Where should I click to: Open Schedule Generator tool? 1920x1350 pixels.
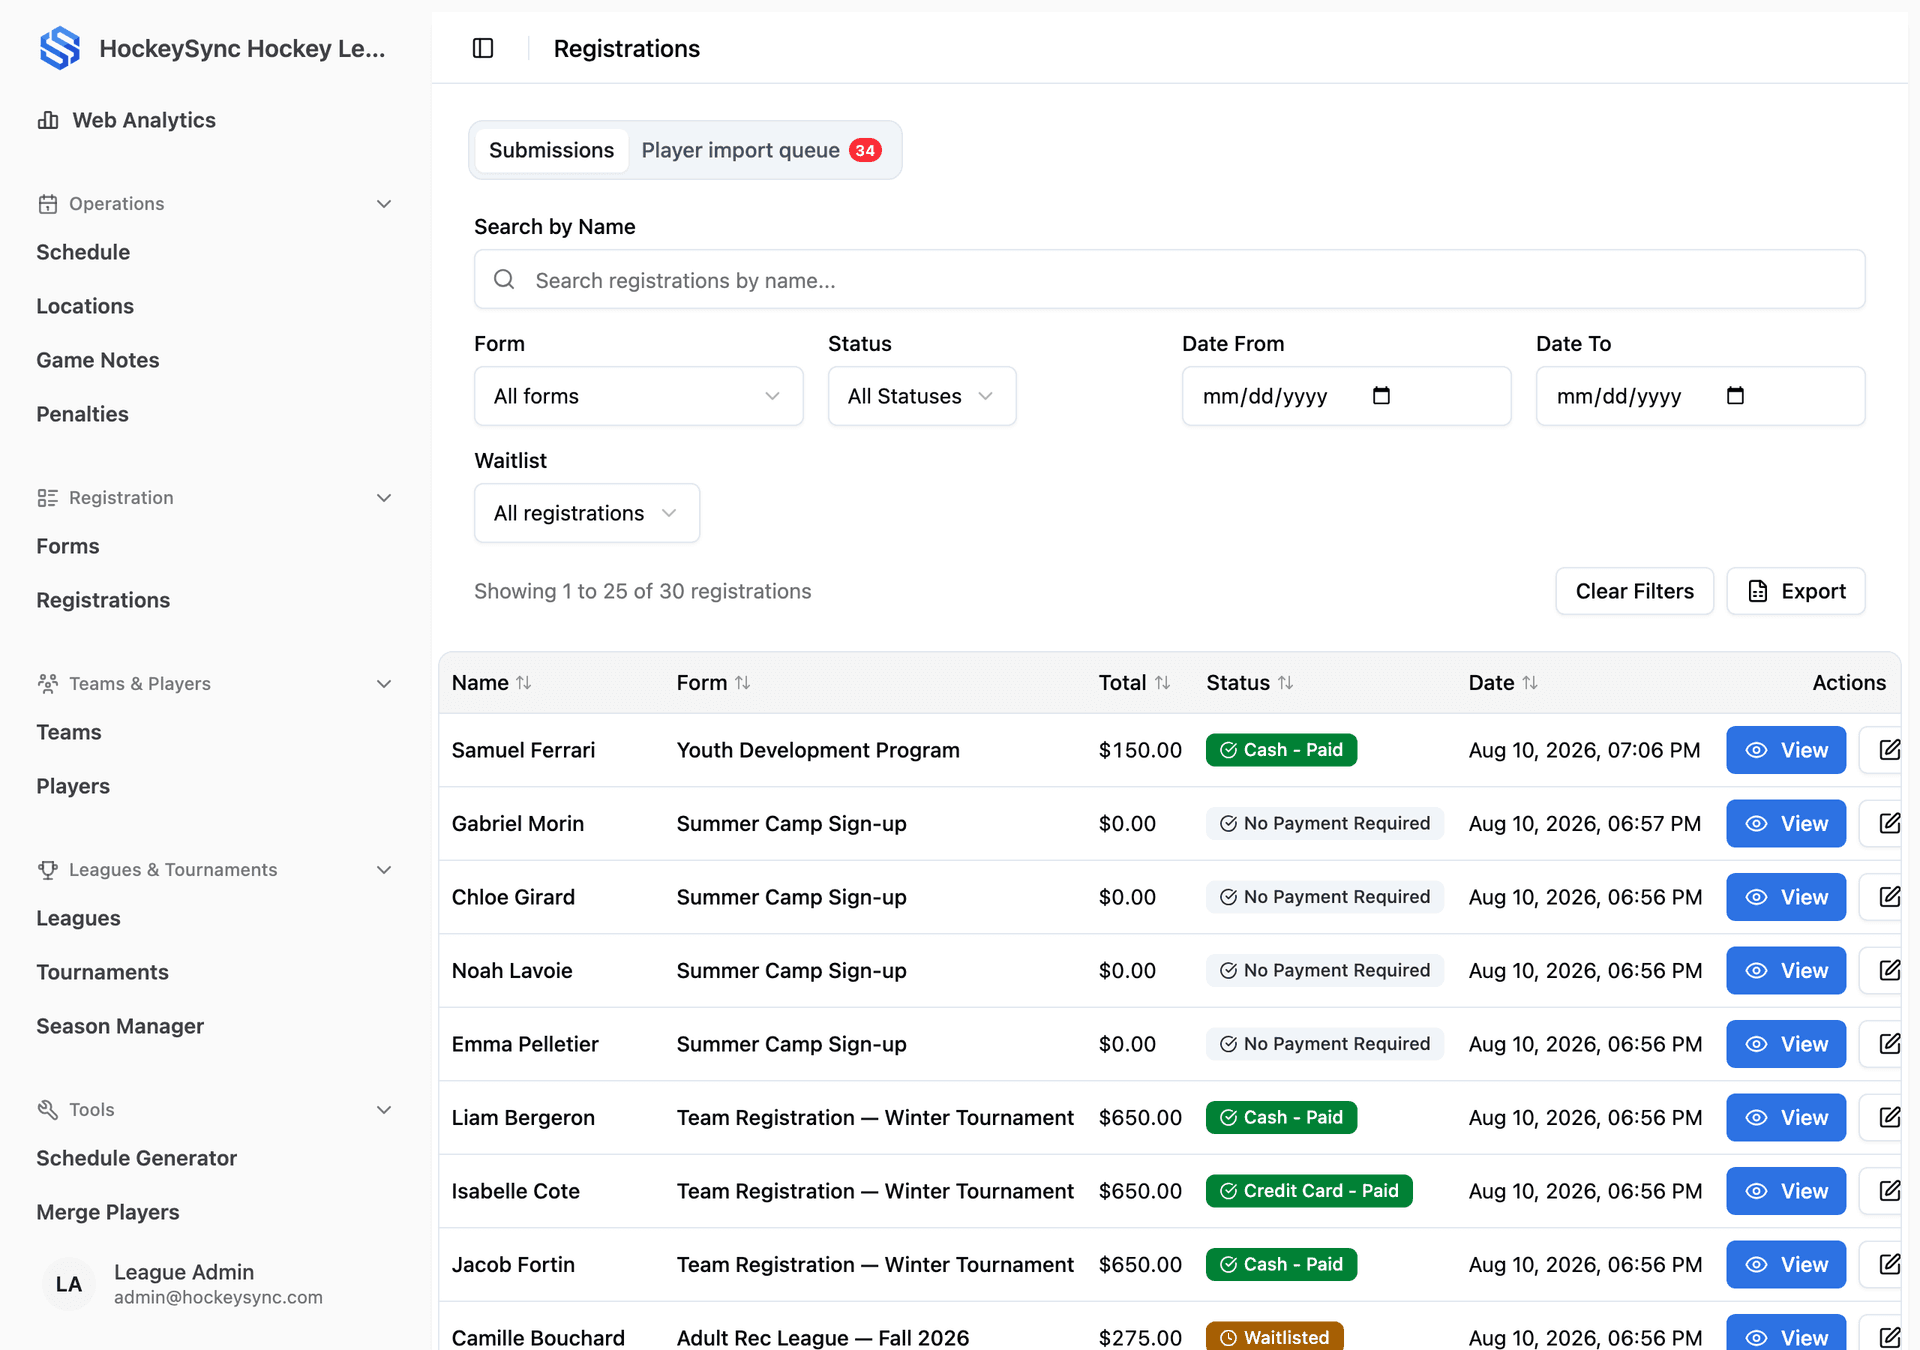pos(137,1158)
